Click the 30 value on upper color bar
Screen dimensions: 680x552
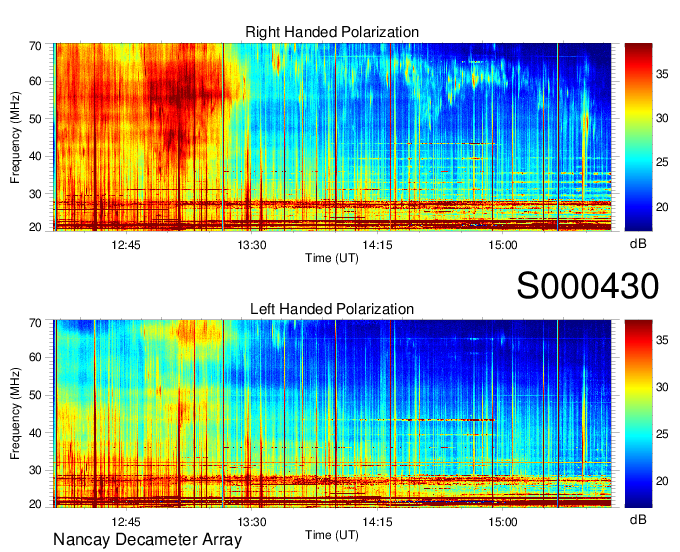[x=662, y=118]
